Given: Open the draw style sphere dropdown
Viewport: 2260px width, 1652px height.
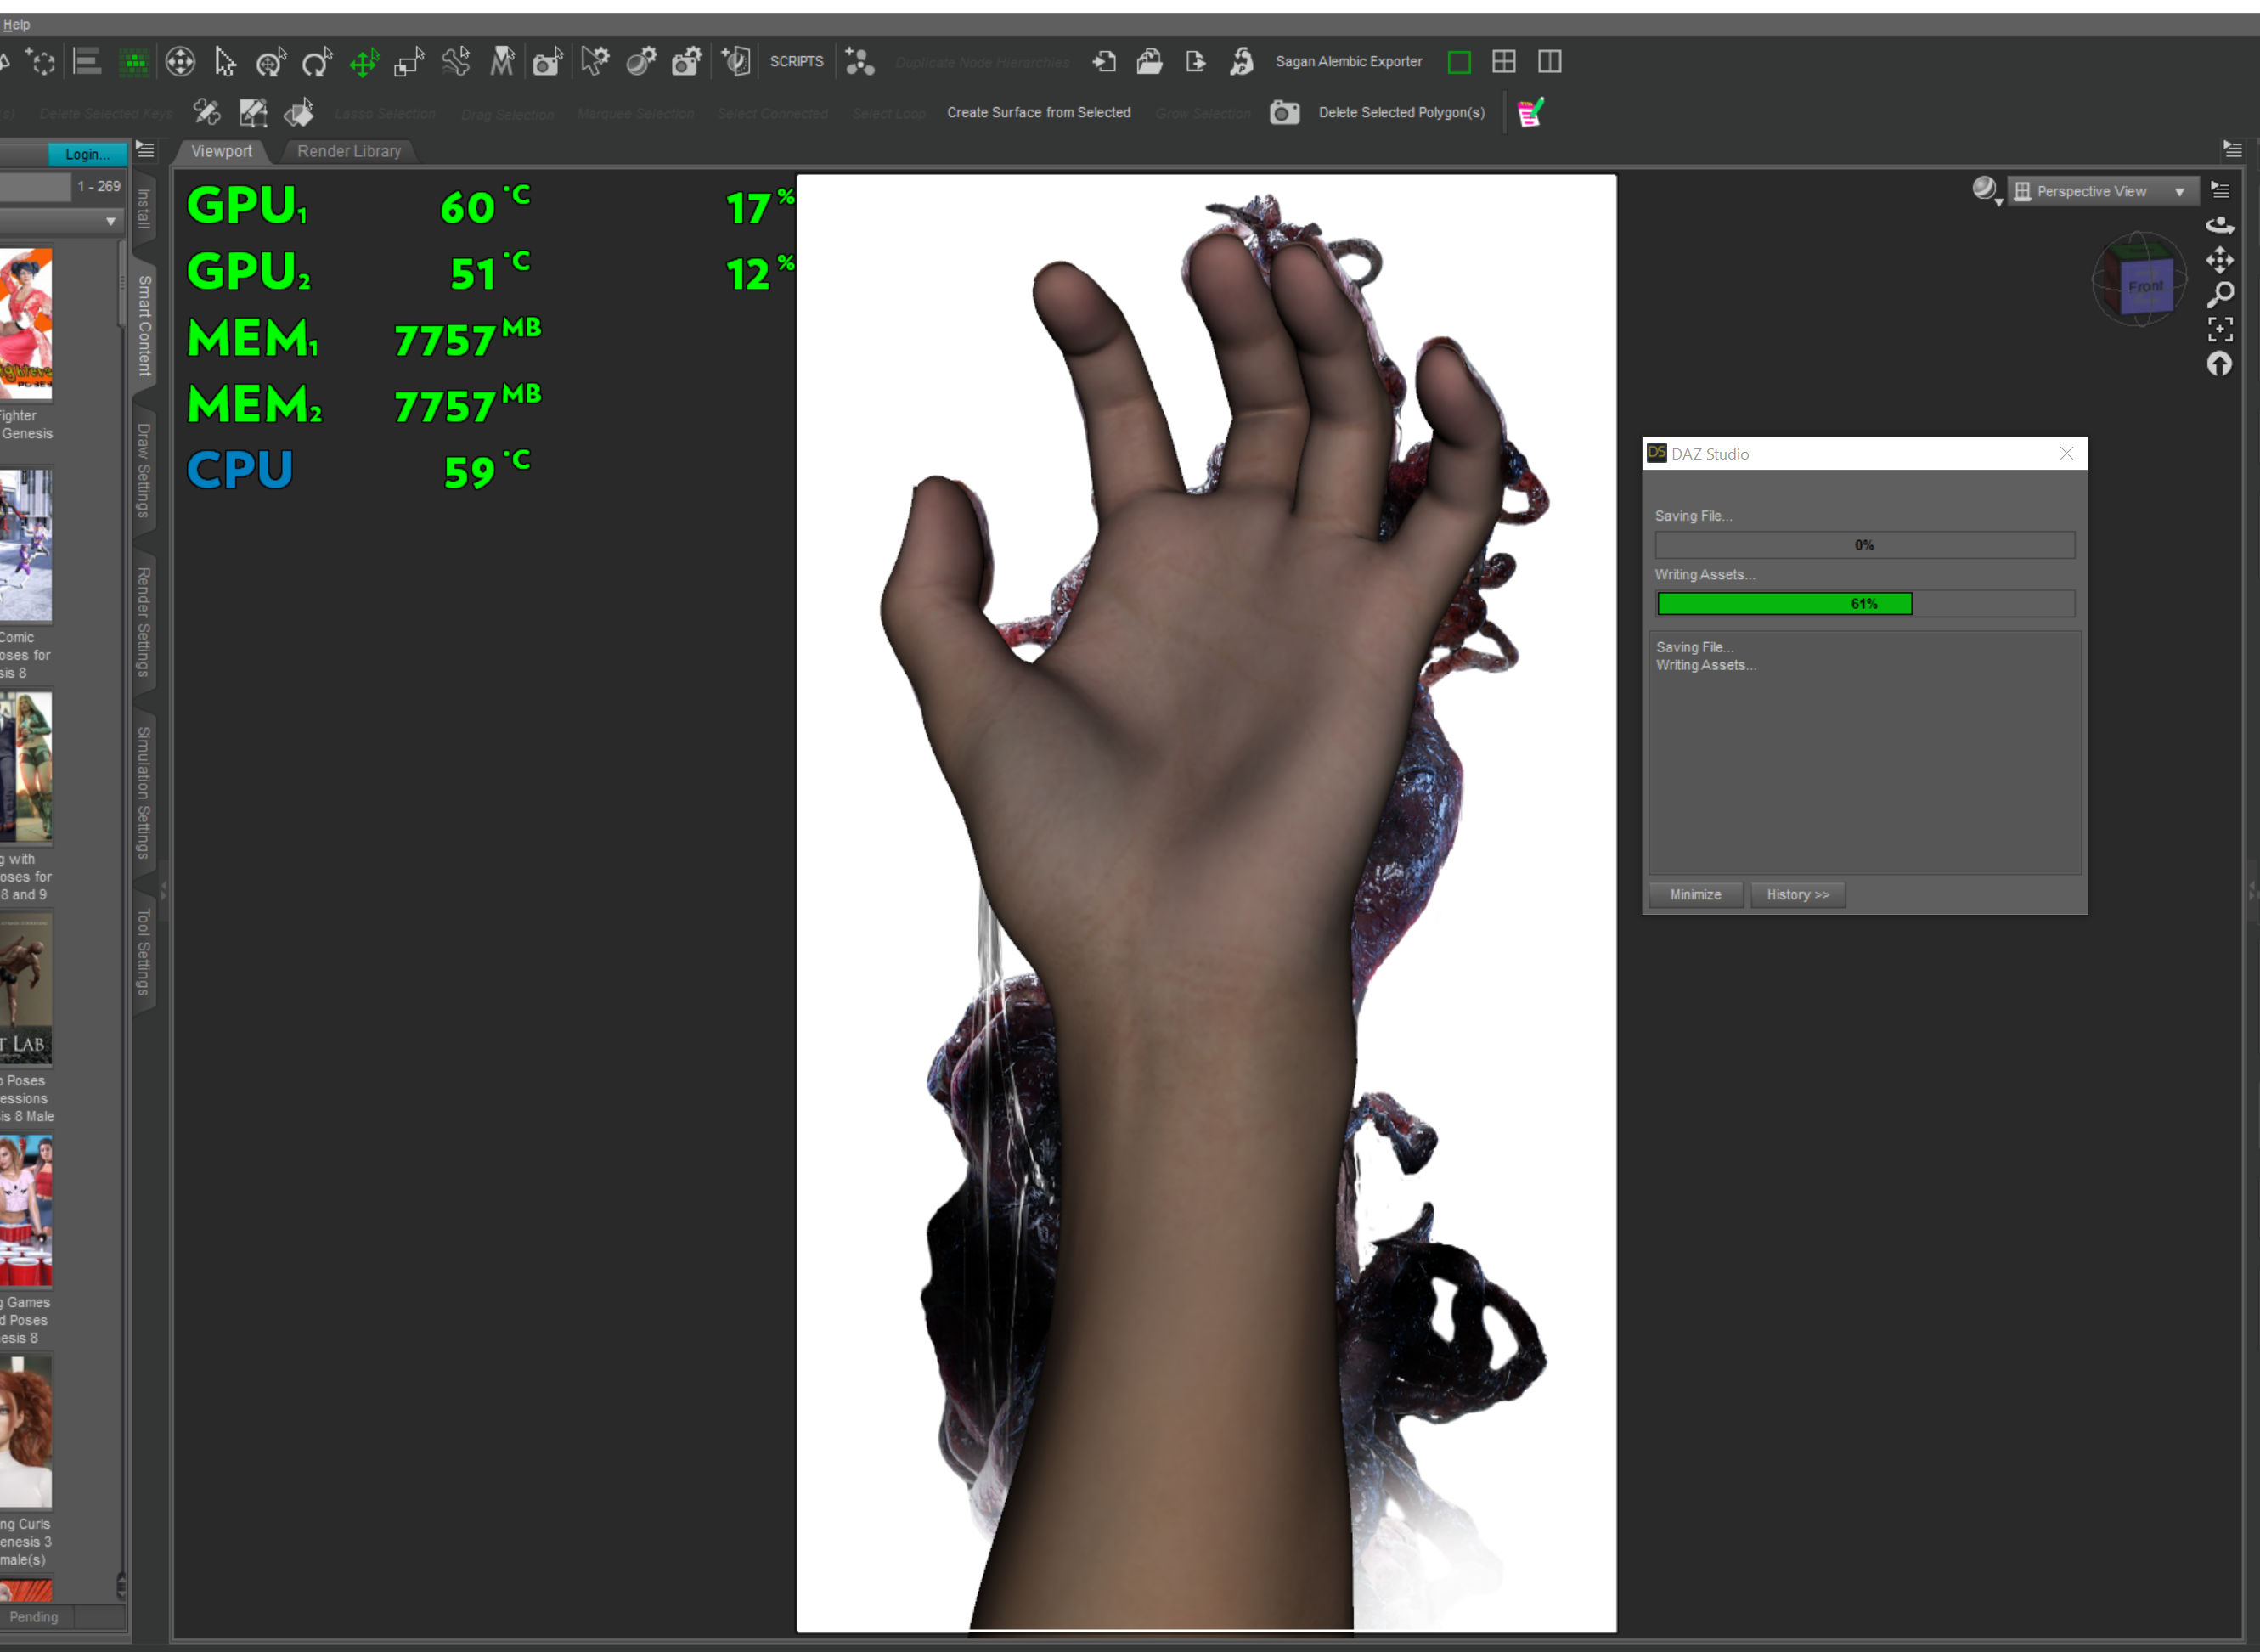Looking at the screenshot, I should (x=1986, y=190).
